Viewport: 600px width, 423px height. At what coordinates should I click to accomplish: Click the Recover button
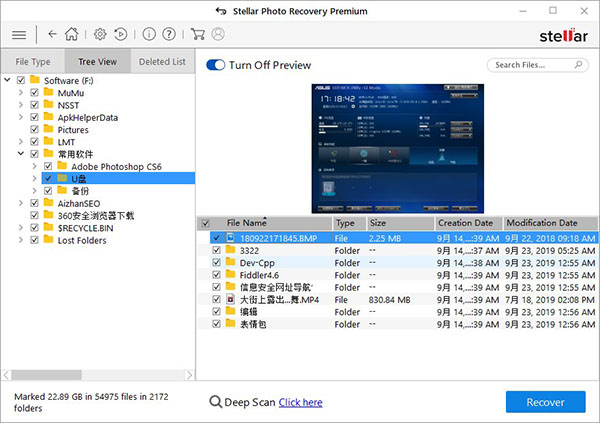(545, 402)
